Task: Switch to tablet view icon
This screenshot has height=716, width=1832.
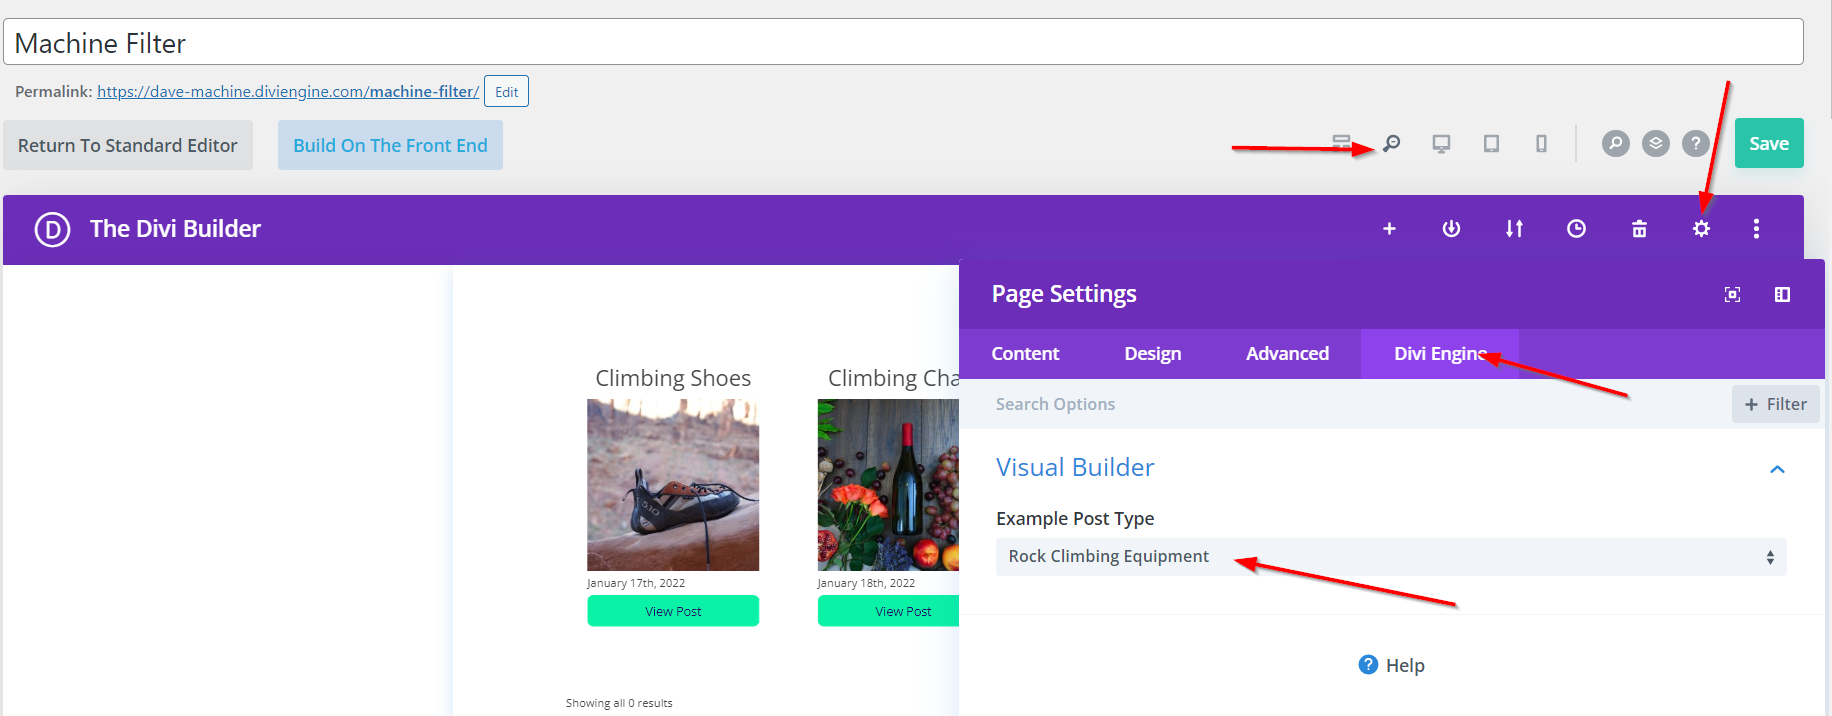Action: pyautogui.click(x=1491, y=144)
